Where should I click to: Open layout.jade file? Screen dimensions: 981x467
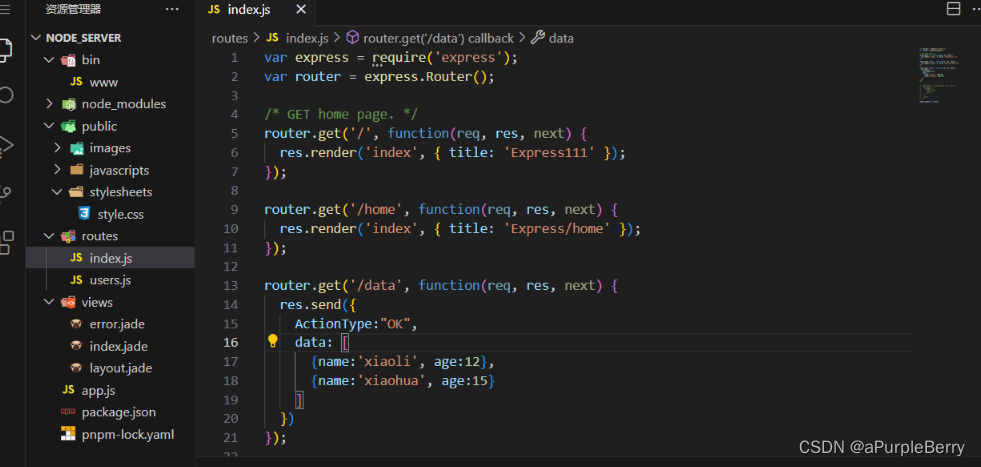tap(121, 368)
